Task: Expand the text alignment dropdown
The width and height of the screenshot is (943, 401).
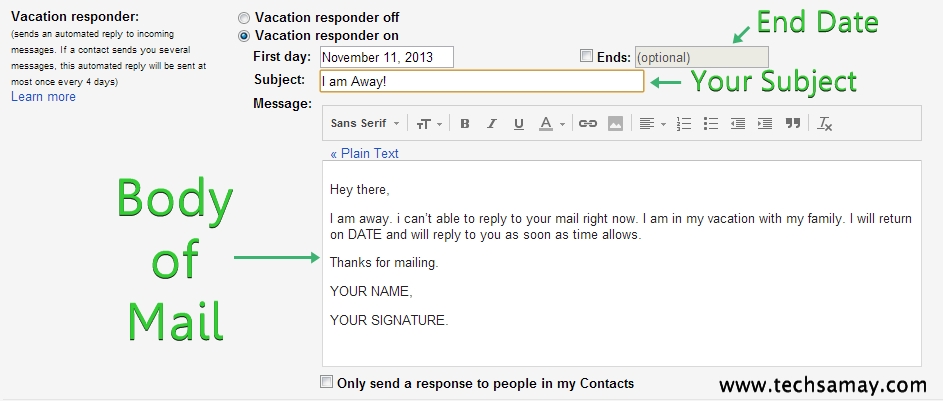Action: (x=653, y=124)
